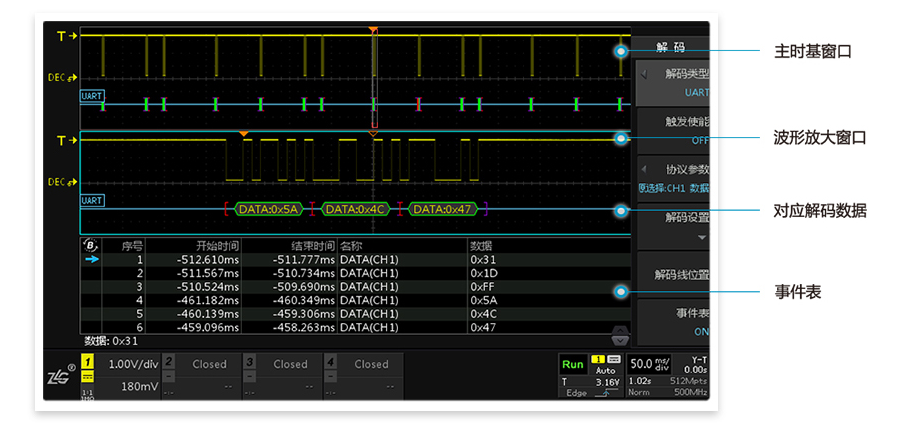Viewport: 898px width, 428px height.
Task: Click the DEC marker in main timebase window
Action: (x=63, y=77)
